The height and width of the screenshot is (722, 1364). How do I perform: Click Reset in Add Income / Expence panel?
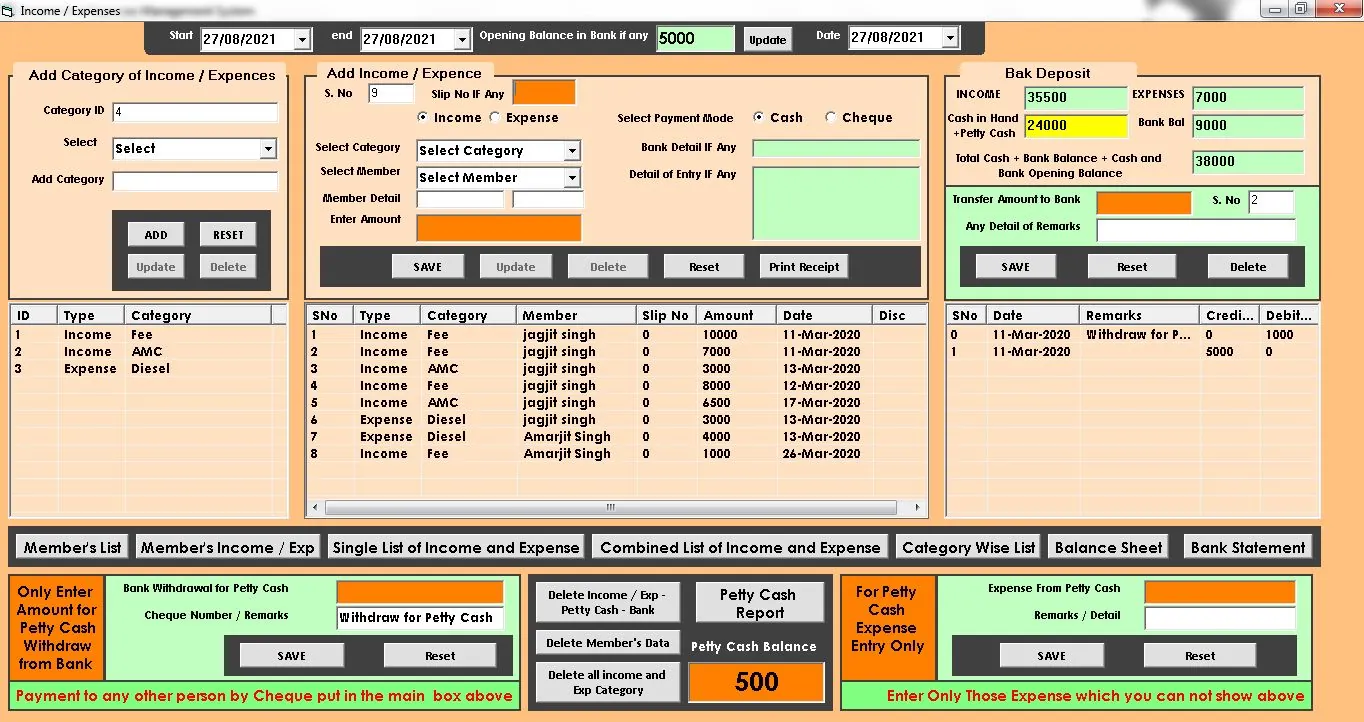(704, 267)
